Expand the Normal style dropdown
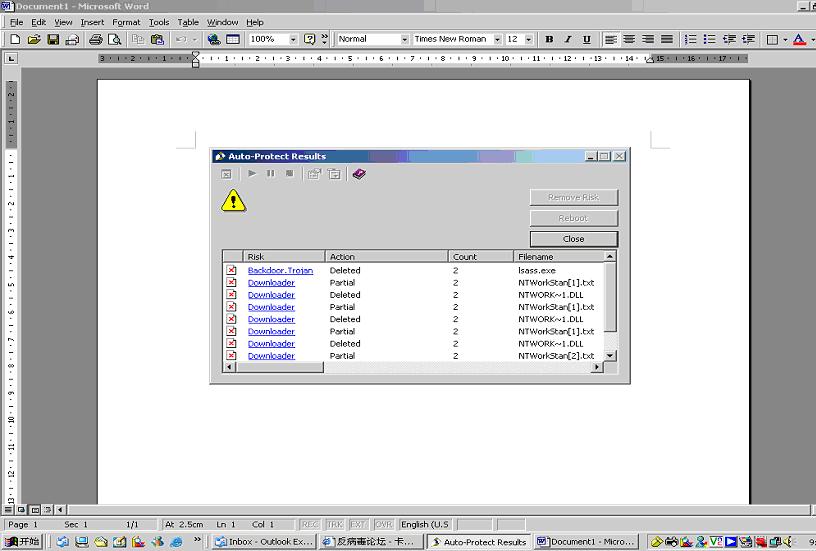 click(404, 40)
